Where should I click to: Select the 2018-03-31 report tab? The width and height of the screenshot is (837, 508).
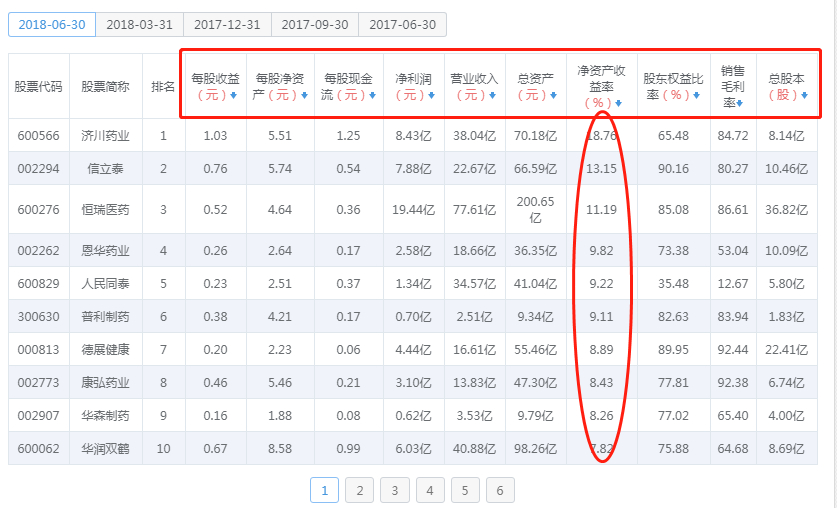[138, 25]
